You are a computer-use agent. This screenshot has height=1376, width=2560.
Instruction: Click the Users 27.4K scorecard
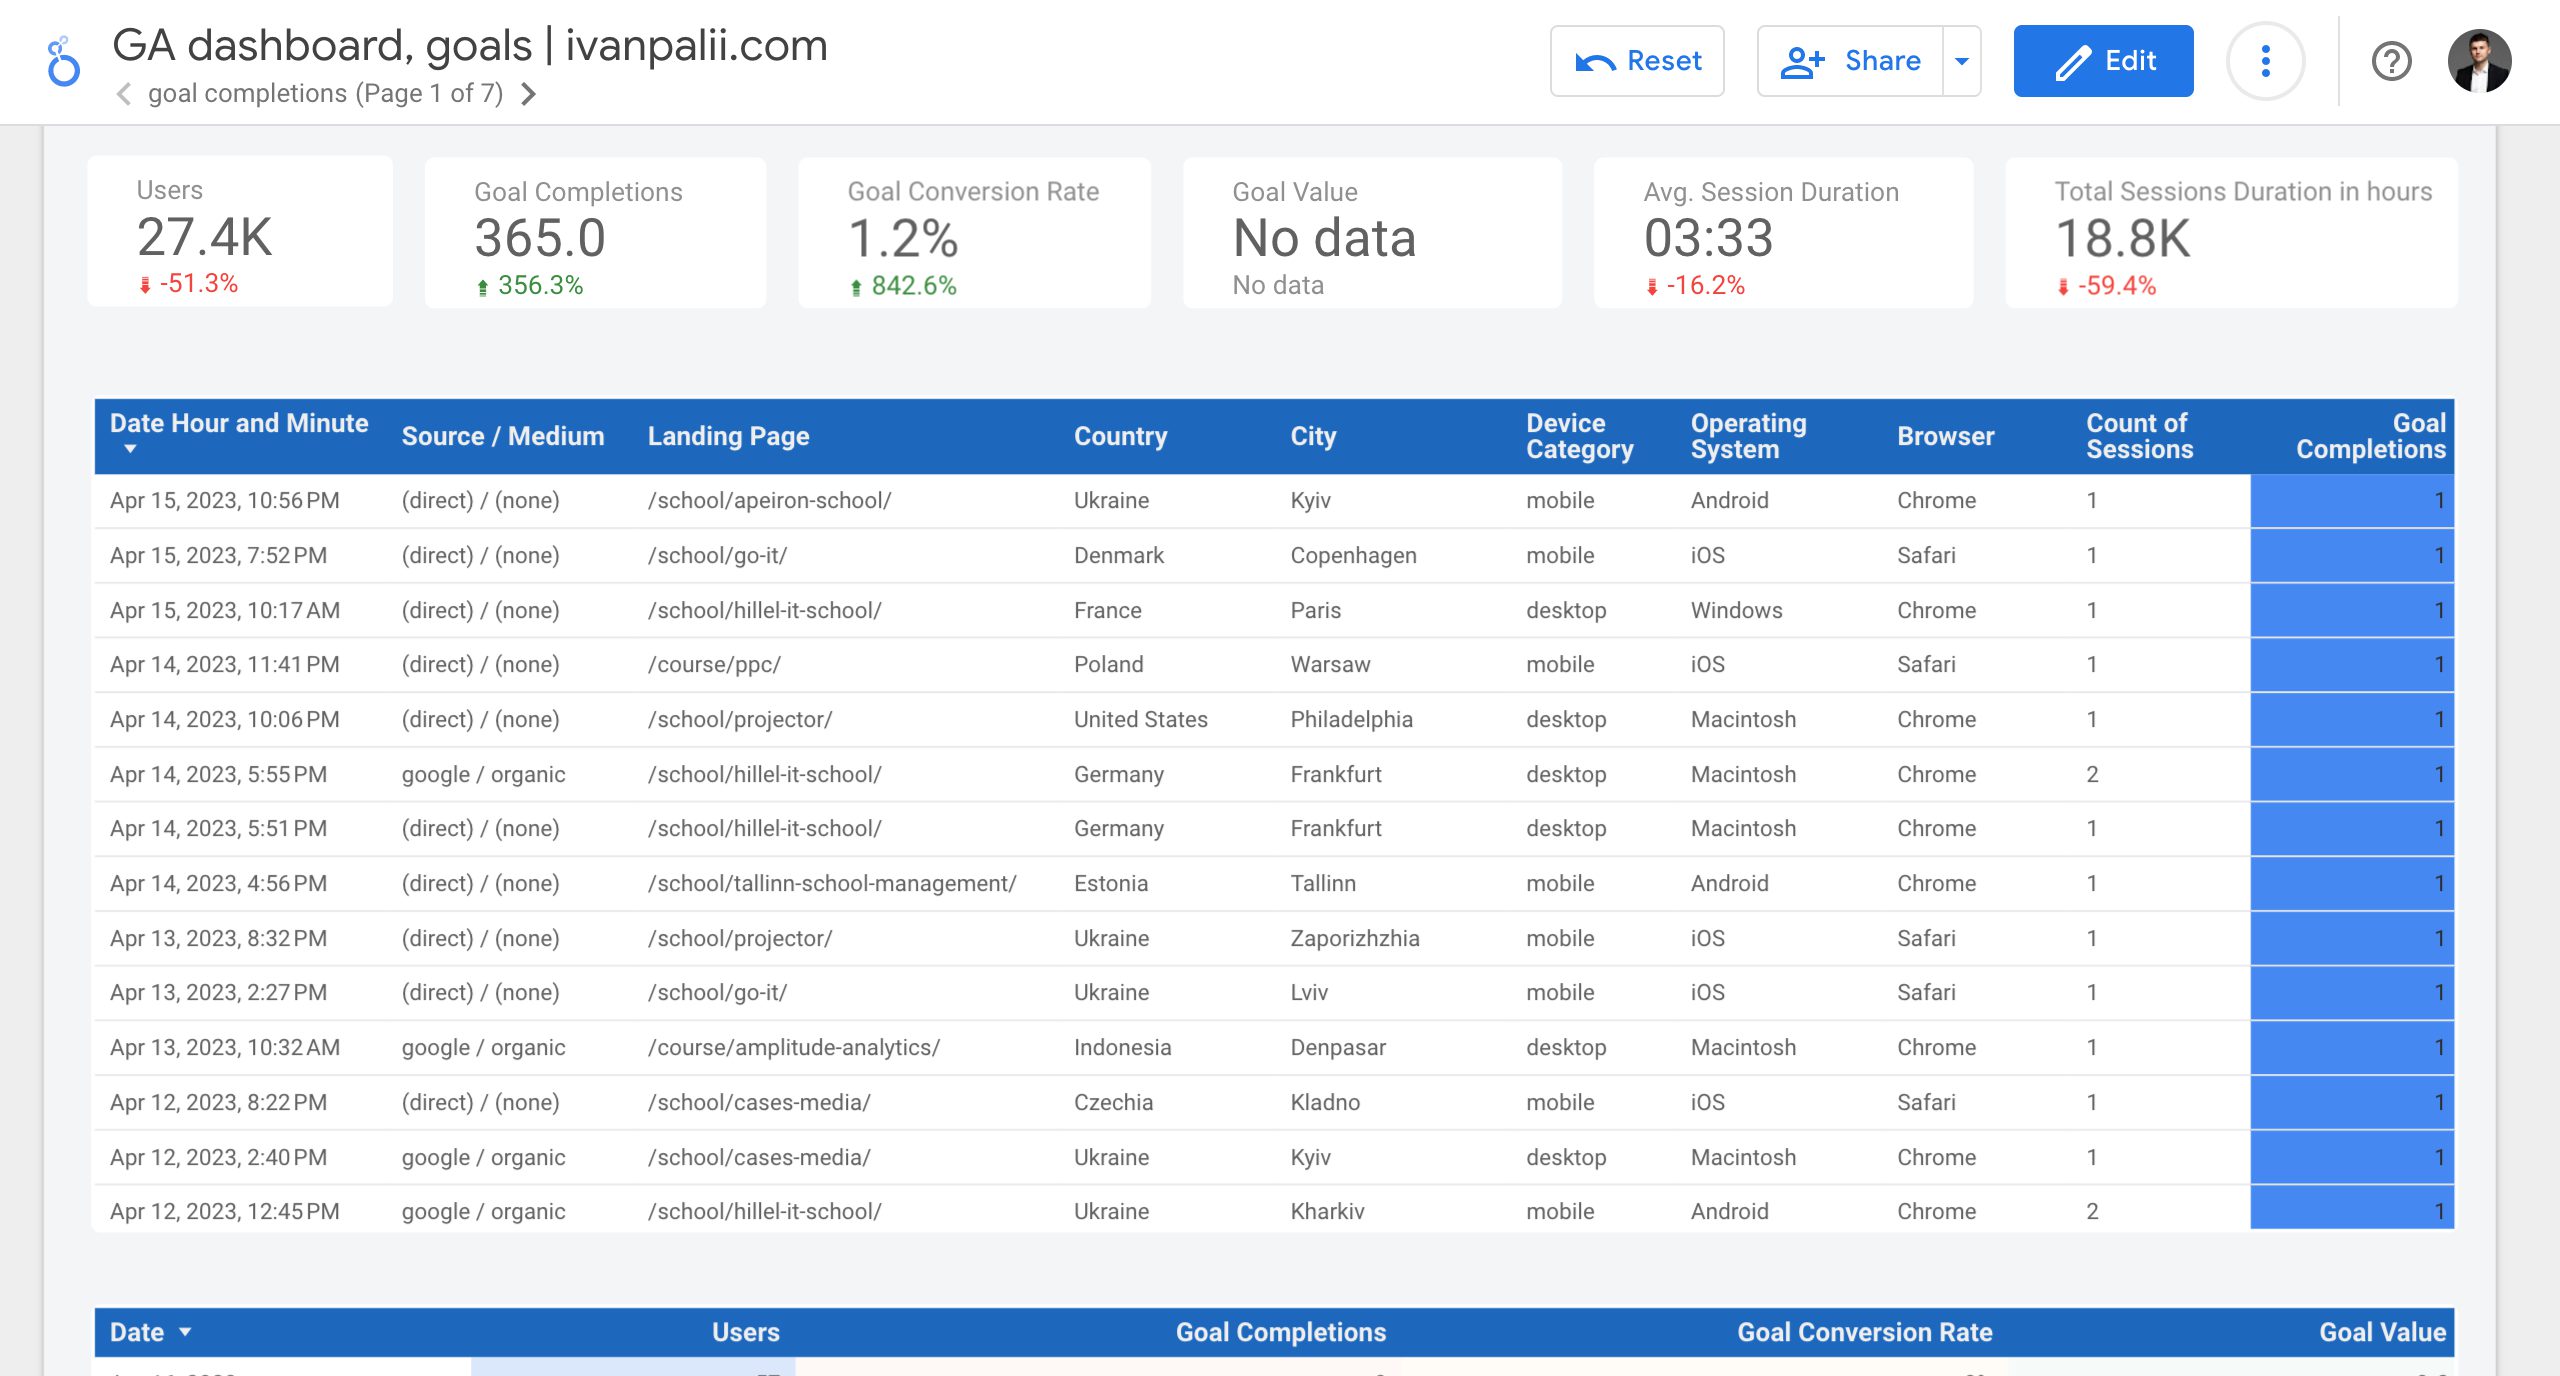click(240, 231)
